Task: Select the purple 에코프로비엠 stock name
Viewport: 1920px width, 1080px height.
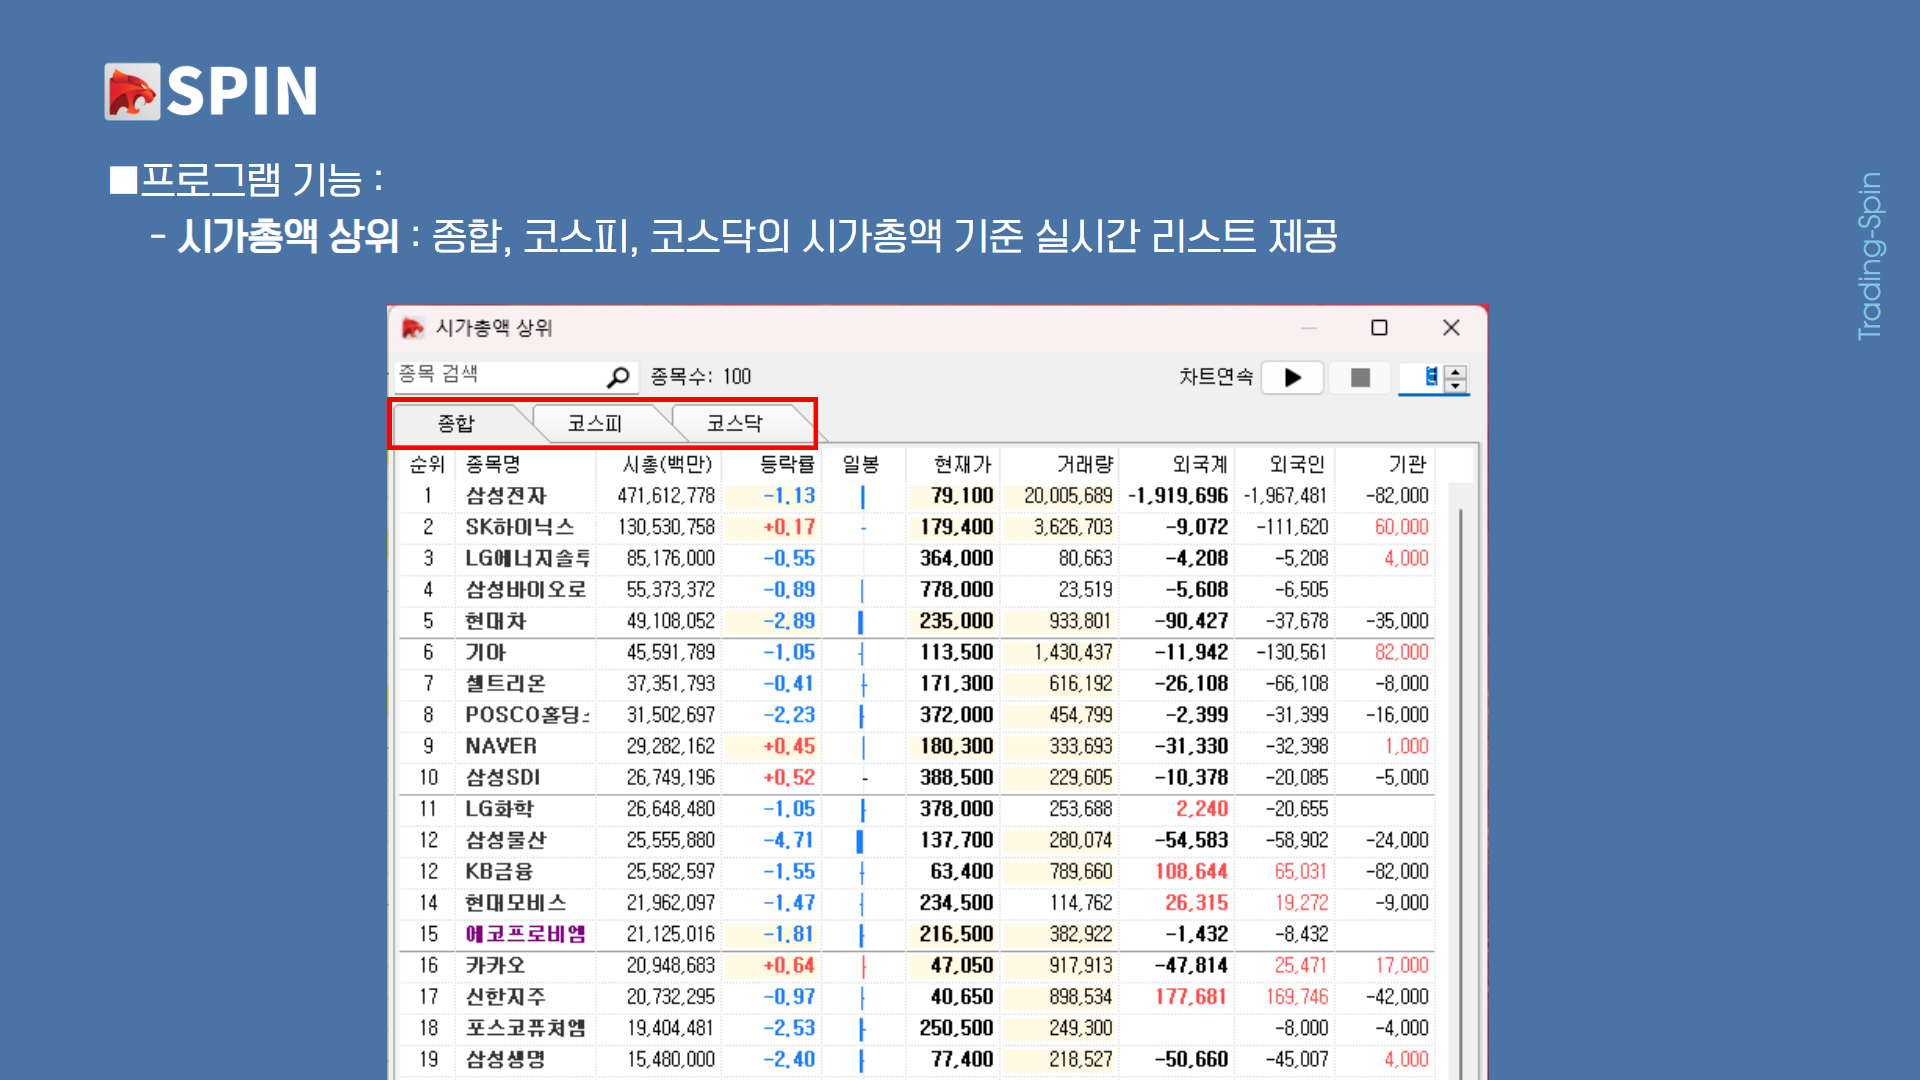Action: coord(525,934)
